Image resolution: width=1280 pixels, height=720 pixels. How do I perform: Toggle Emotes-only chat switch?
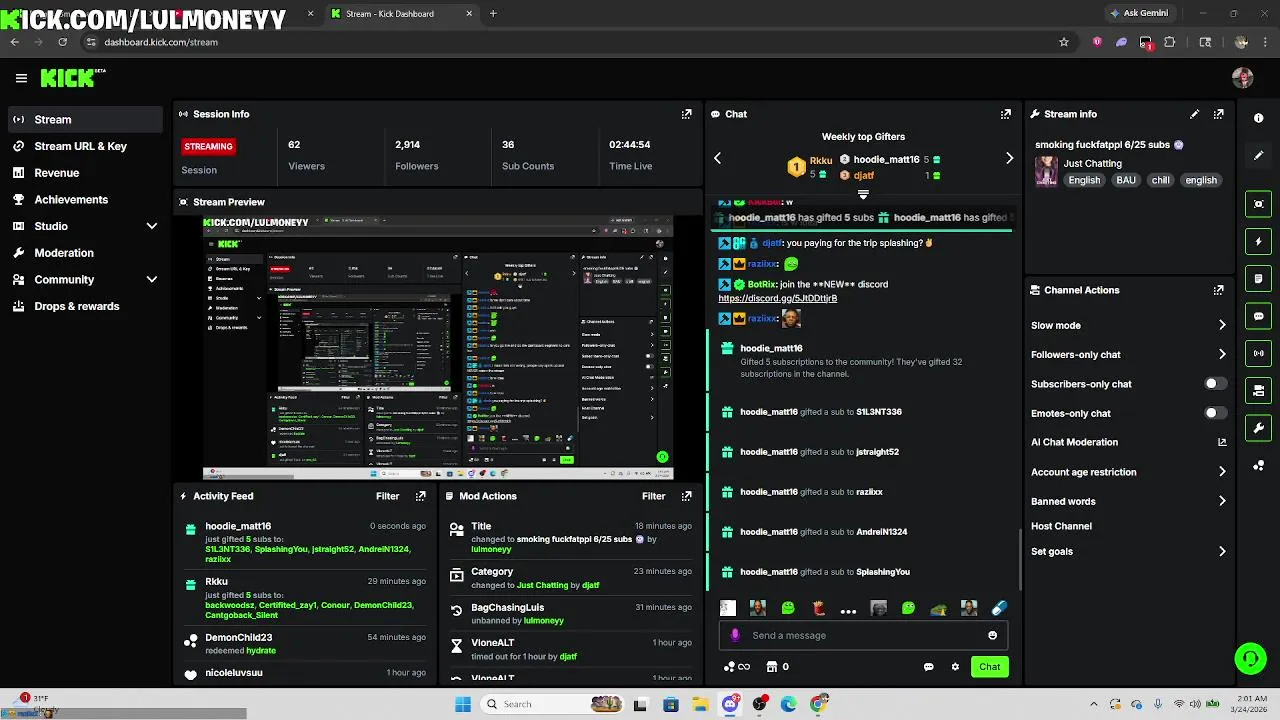(x=1215, y=413)
